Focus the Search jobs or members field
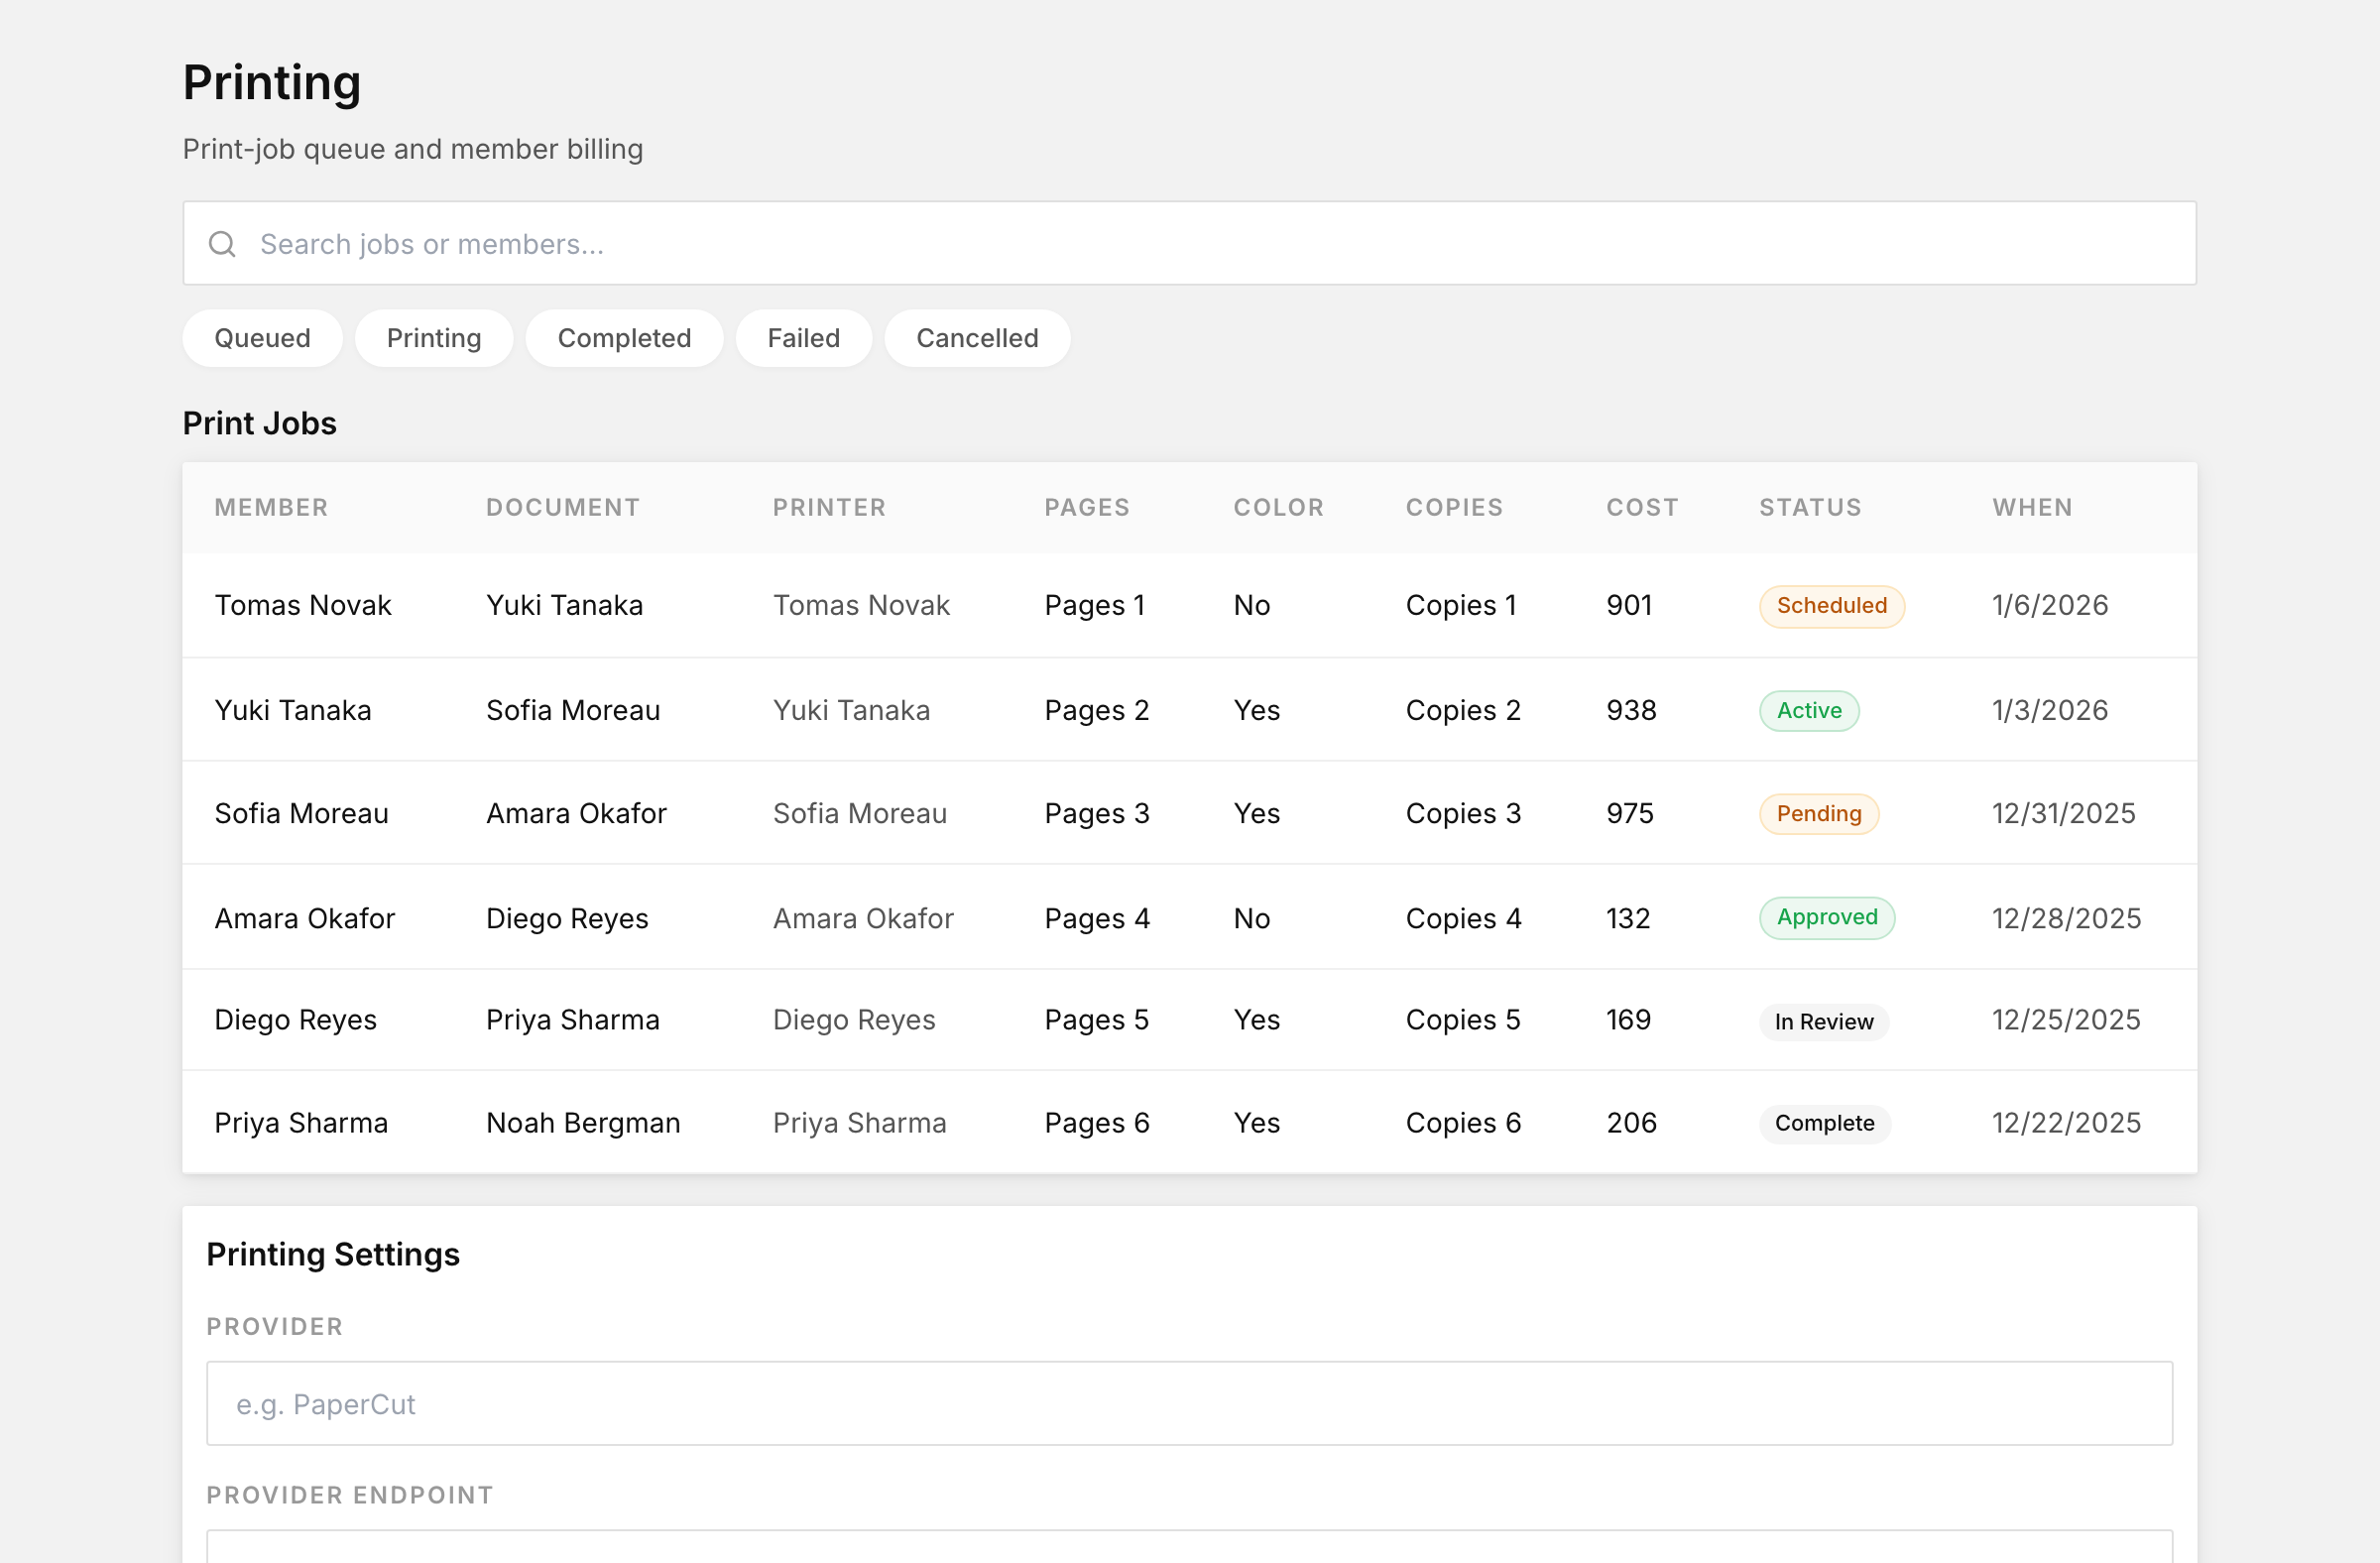Image resolution: width=2380 pixels, height=1563 pixels. [x=1189, y=243]
